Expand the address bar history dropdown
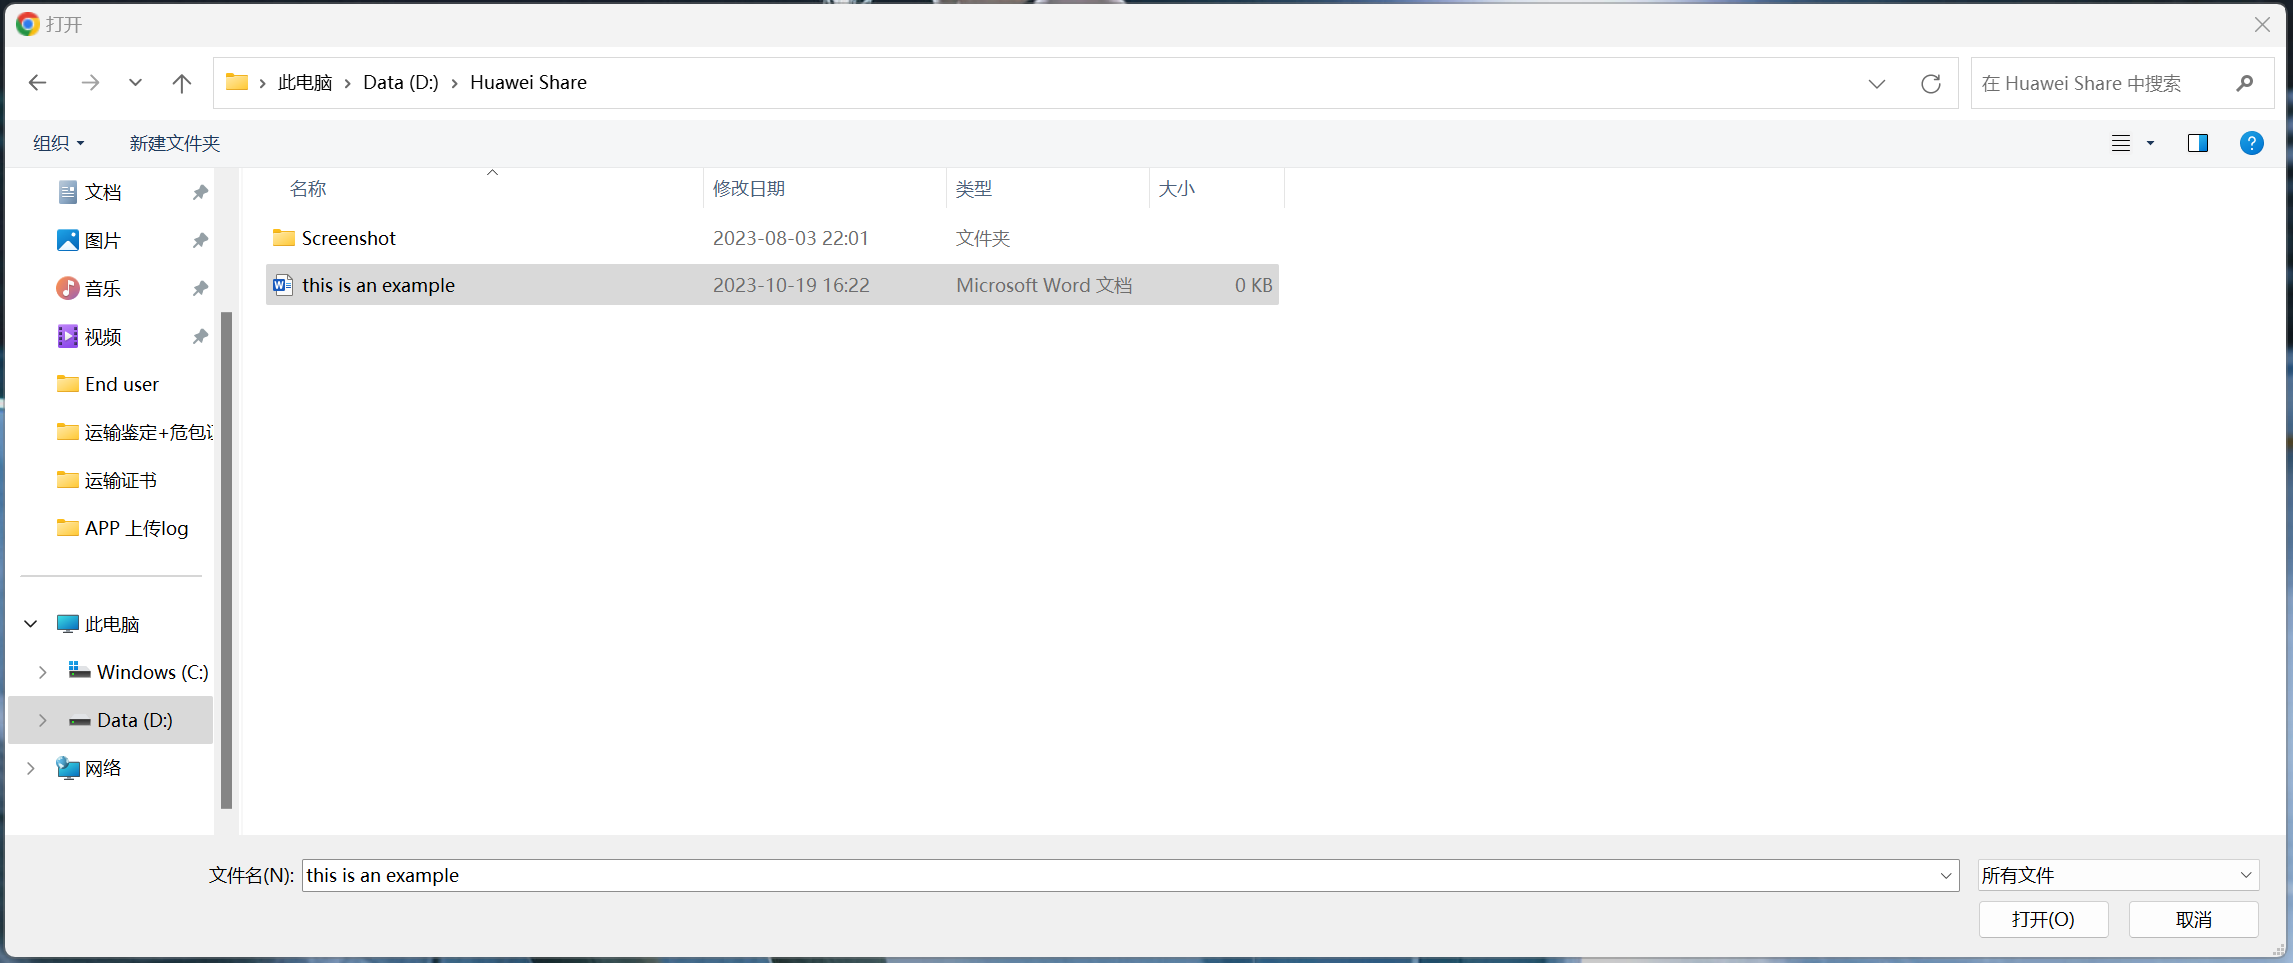The image size is (2293, 963). pos(1876,83)
